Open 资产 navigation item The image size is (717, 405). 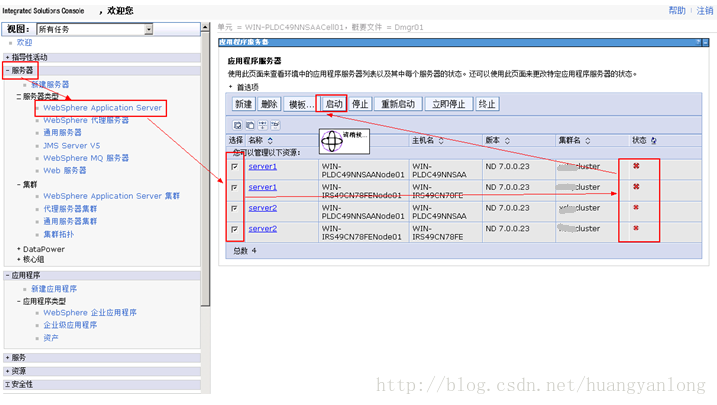[x=51, y=338]
